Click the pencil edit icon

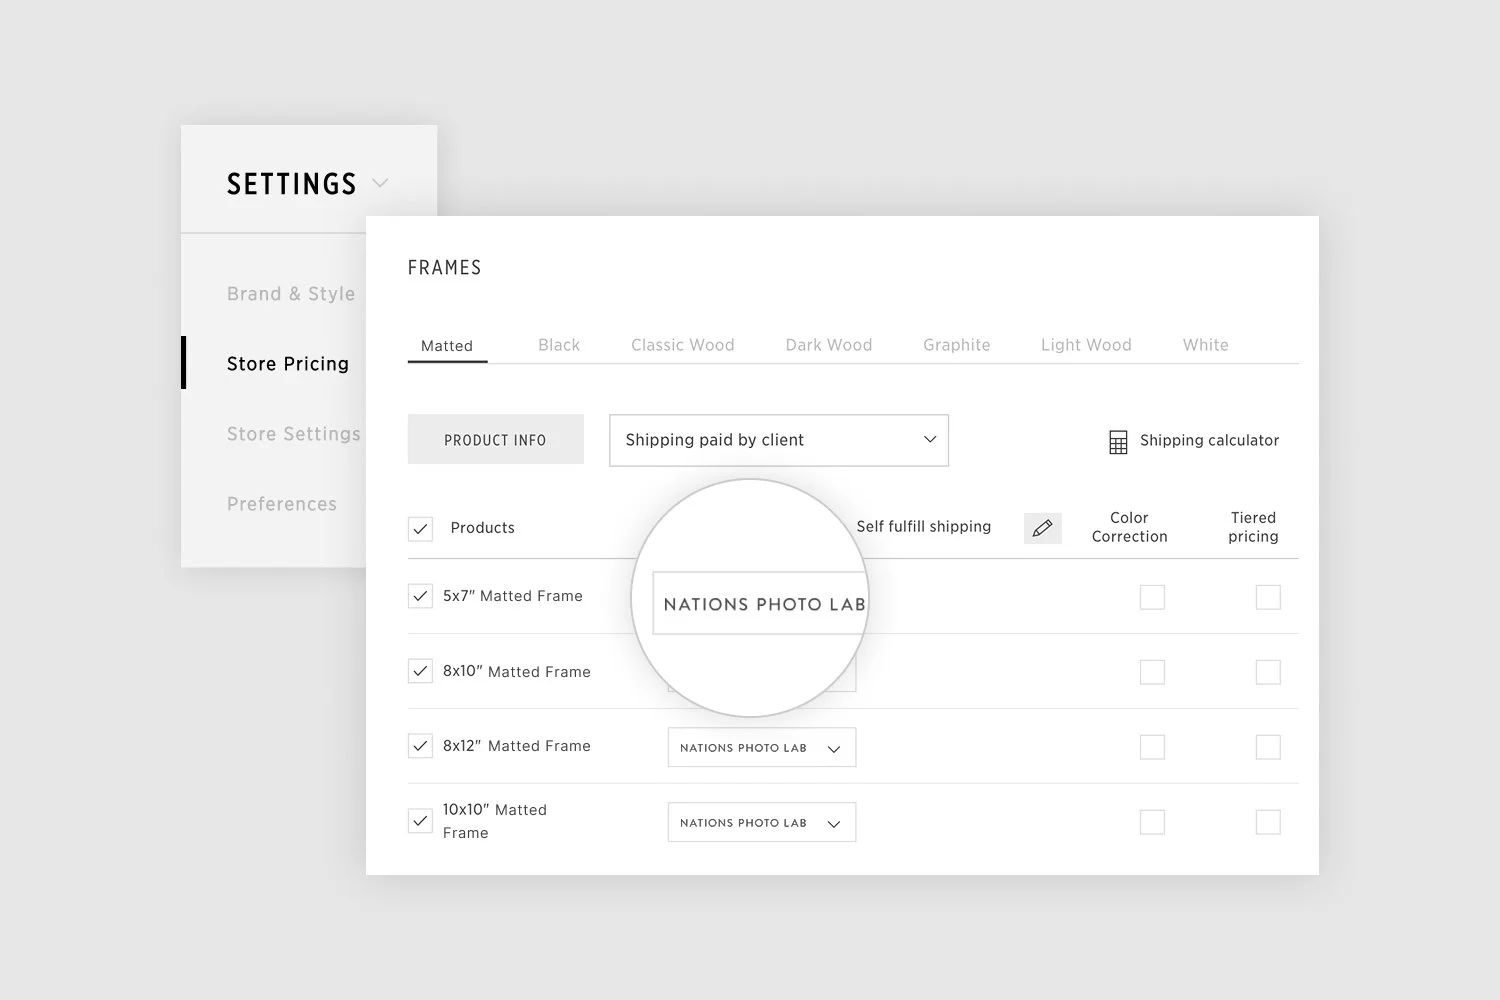pyautogui.click(x=1042, y=528)
